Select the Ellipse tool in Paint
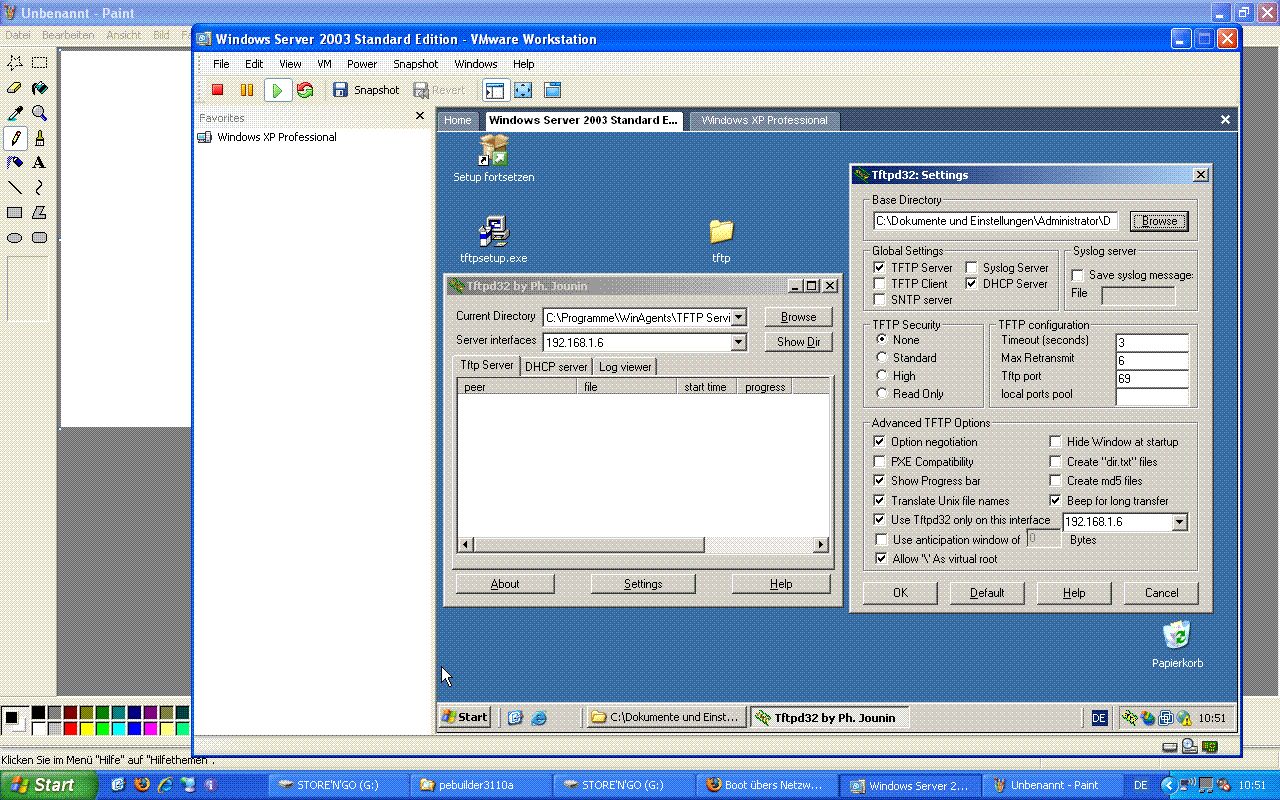The height and width of the screenshot is (800, 1280). pyautogui.click(x=15, y=237)
